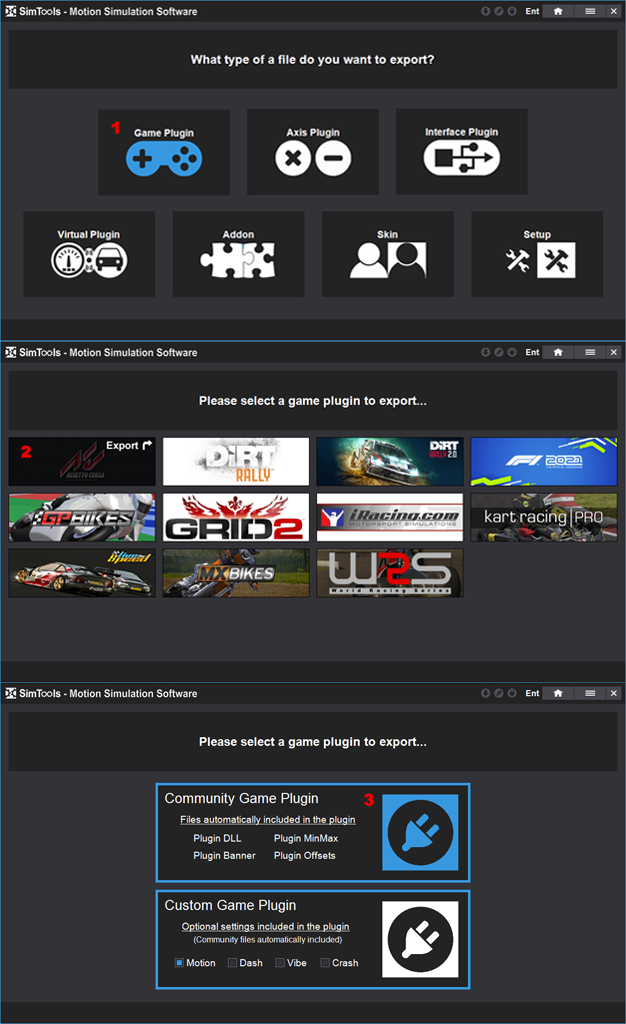
Task: Click 'Custom Game Plugin' heading
Action: coord(230,906)
